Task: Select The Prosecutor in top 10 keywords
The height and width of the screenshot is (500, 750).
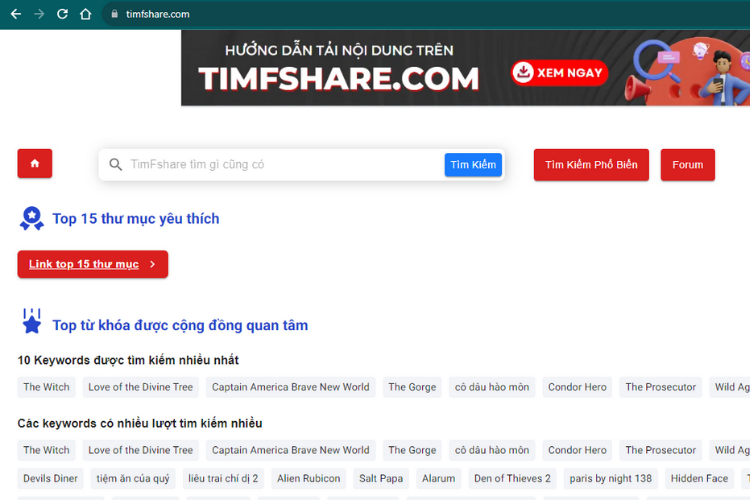Action: click(661, 387)
